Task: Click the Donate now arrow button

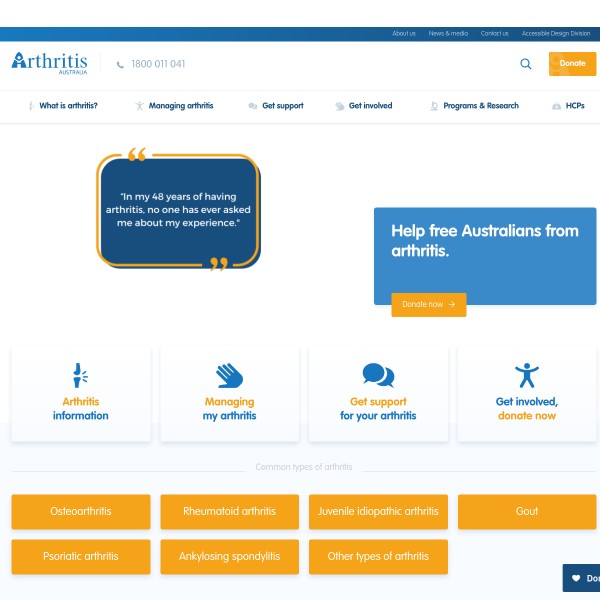Action: pos(428,304)
